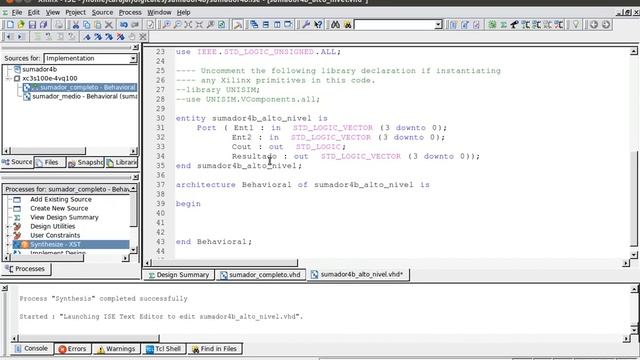Viewport: 640px width, 360px height.
Task: Select sumador_completo - Behavioral source
Action: click(x=80, y=87)
